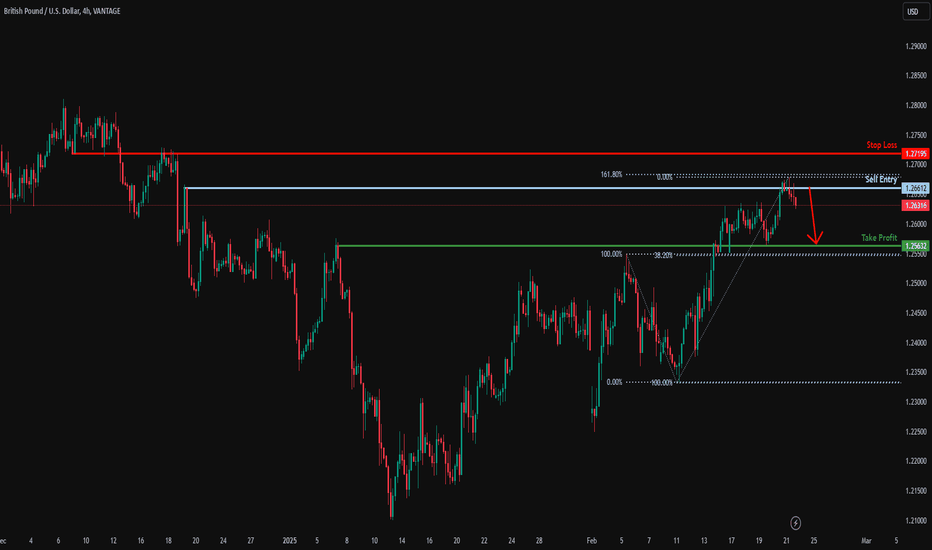
Task: Click the 'Take Profit' label
Action: pyautogui.click(x=879, y=238)
